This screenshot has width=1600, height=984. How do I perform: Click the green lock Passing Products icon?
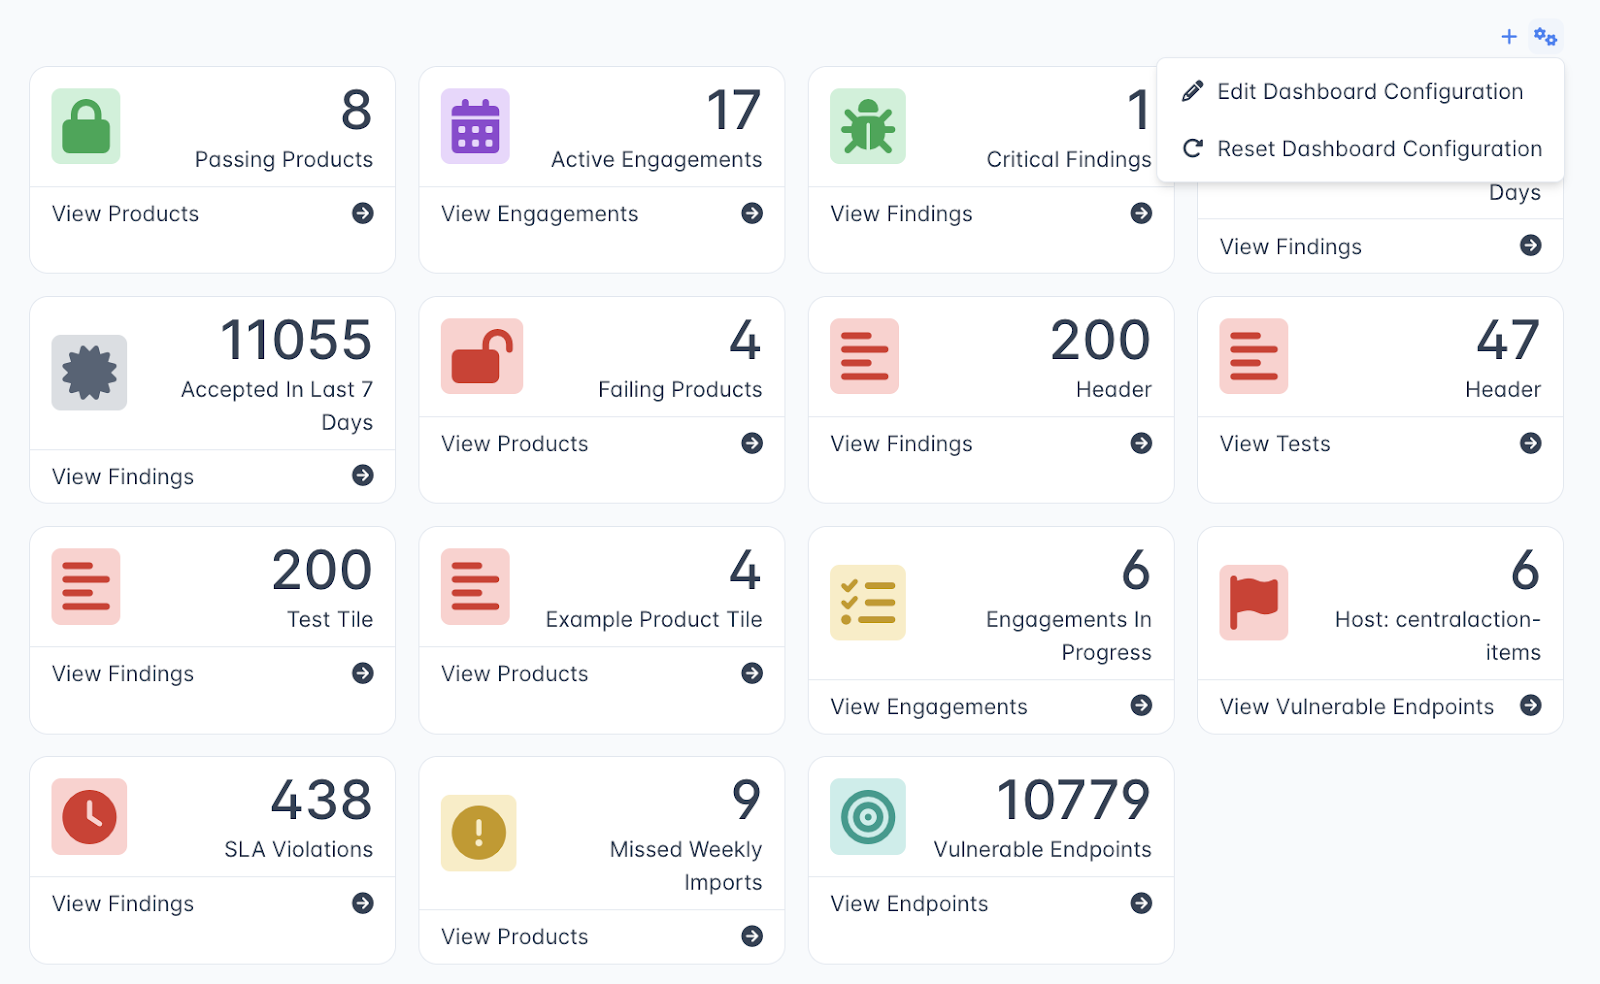coord(86,127)
